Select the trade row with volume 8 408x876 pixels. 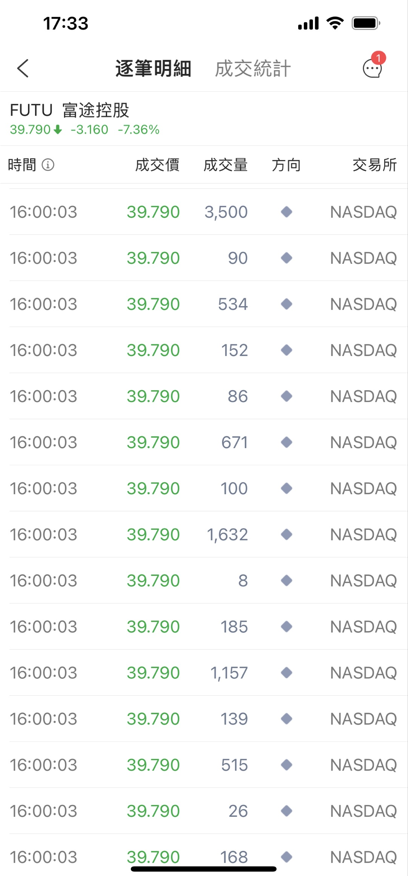click(204, 580)
